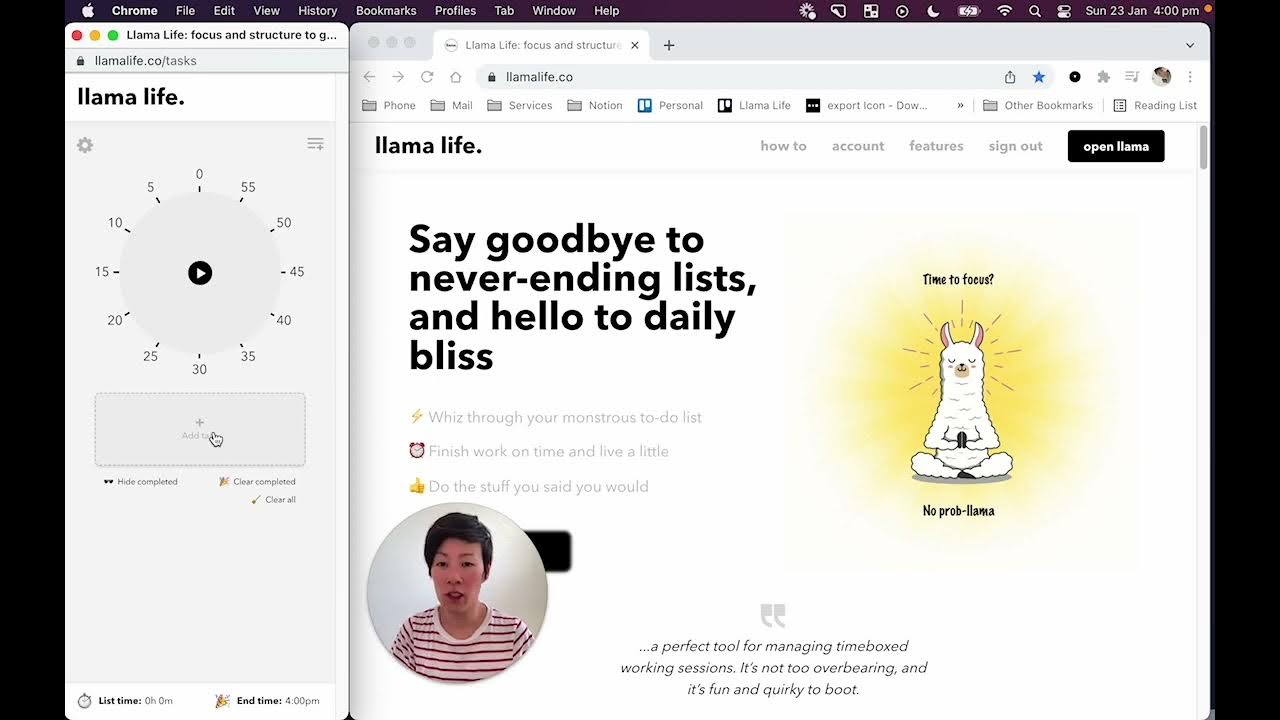Expand hidden bookmarks with the double chevron

960,105
